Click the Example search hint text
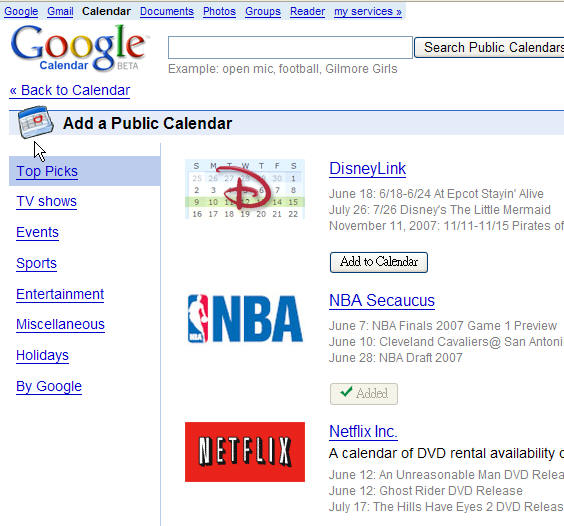Image resolution: width=564 pixels, height=526 pixels. click(283, 69)
